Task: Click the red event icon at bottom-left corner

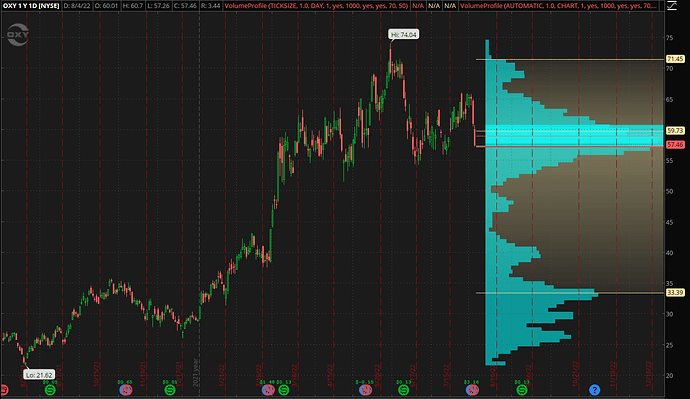Action: tap(3, 390)
